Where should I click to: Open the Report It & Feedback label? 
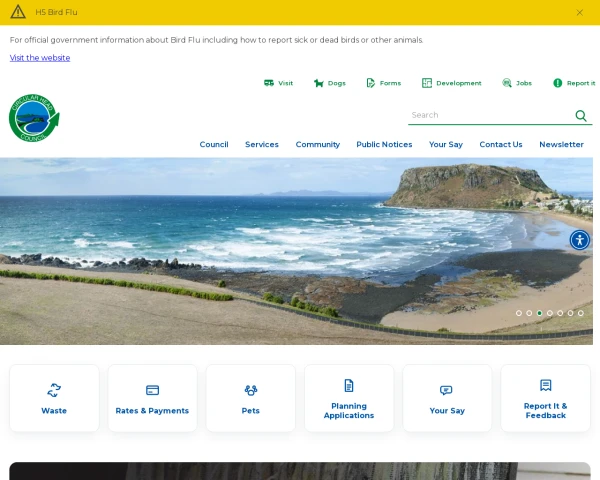[546, 411]
